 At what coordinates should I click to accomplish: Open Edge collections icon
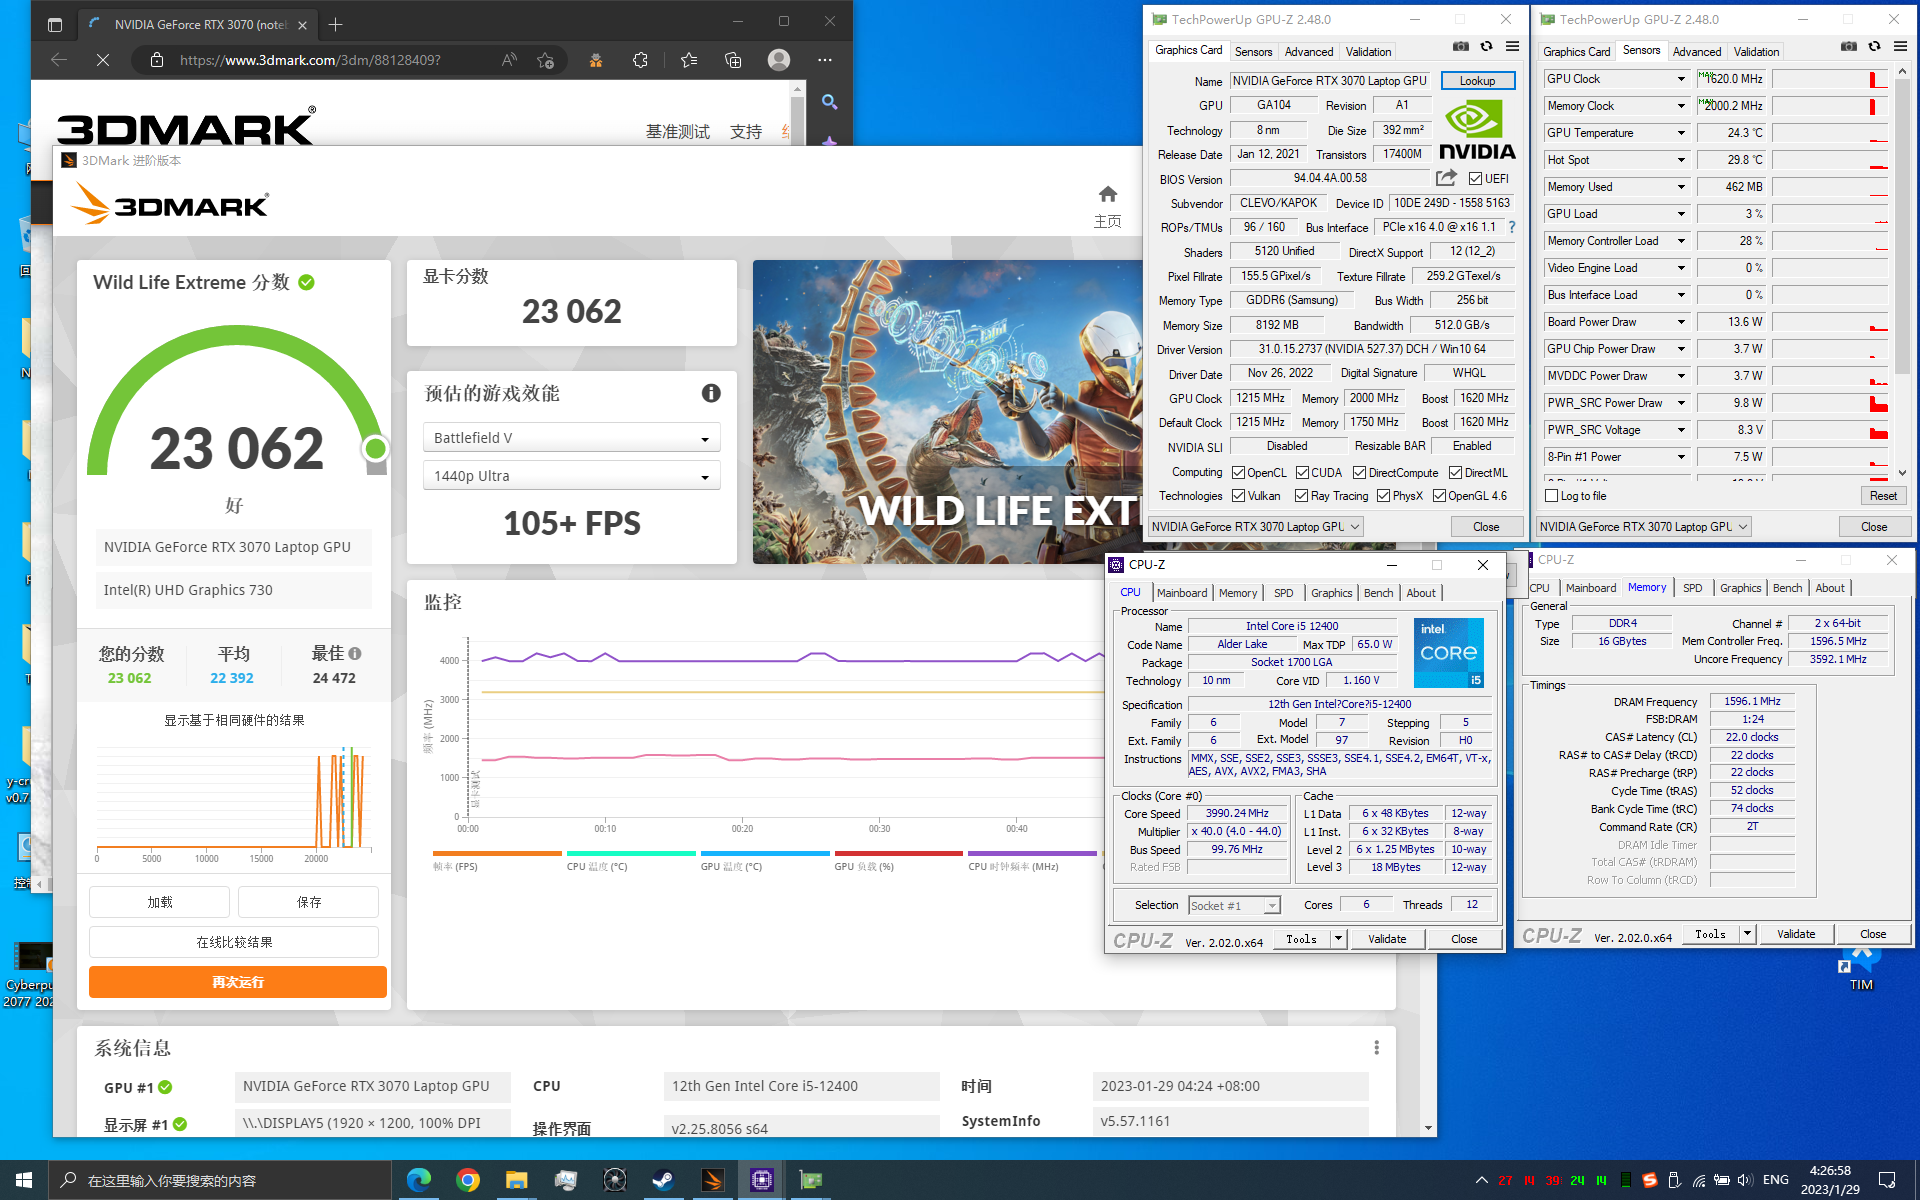(x=733, y=60)
